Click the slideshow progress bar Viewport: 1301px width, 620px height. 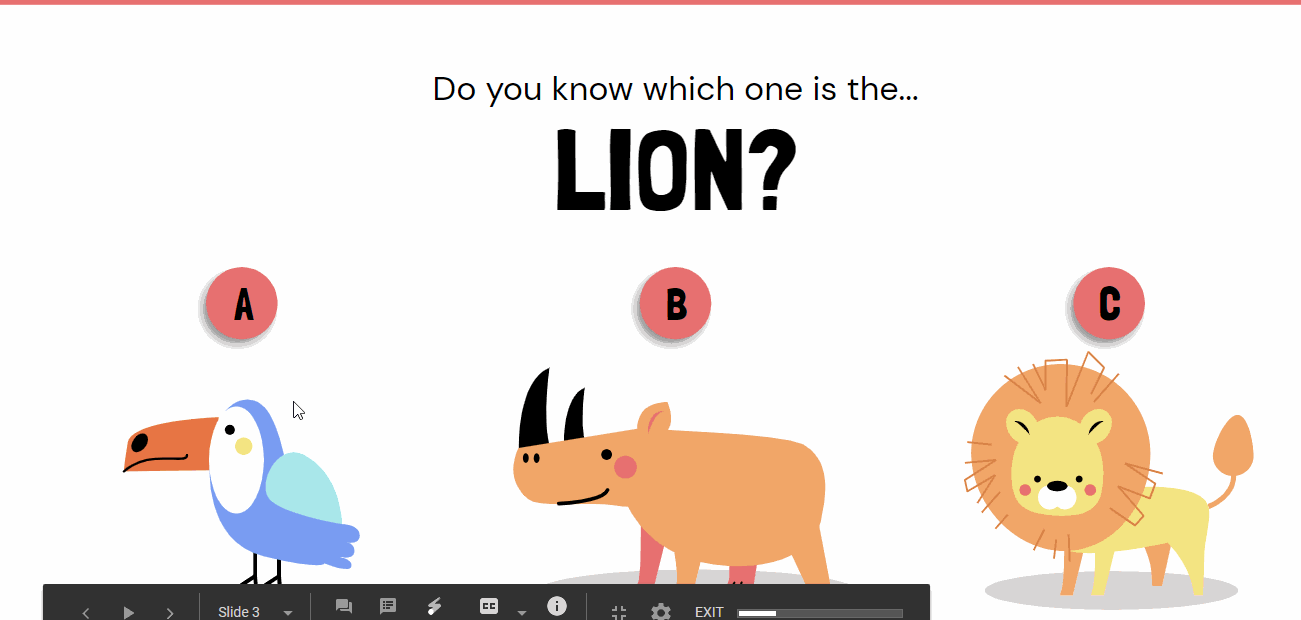click(820, 613)
